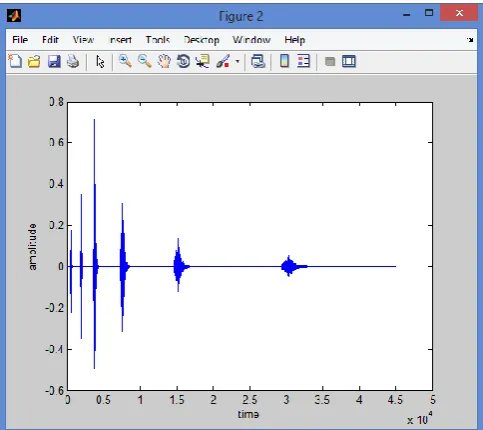Viewport: 483px width, 430px height.
Task: Insert a Legend using toolbar icon
Action: [303, 61]
